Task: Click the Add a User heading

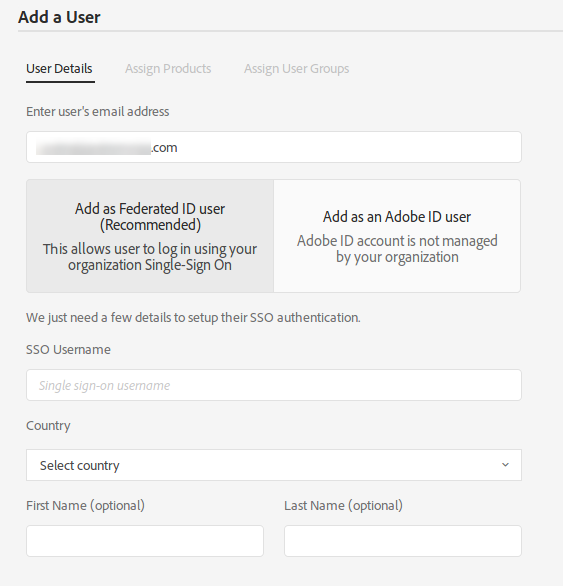Action: 59,17
